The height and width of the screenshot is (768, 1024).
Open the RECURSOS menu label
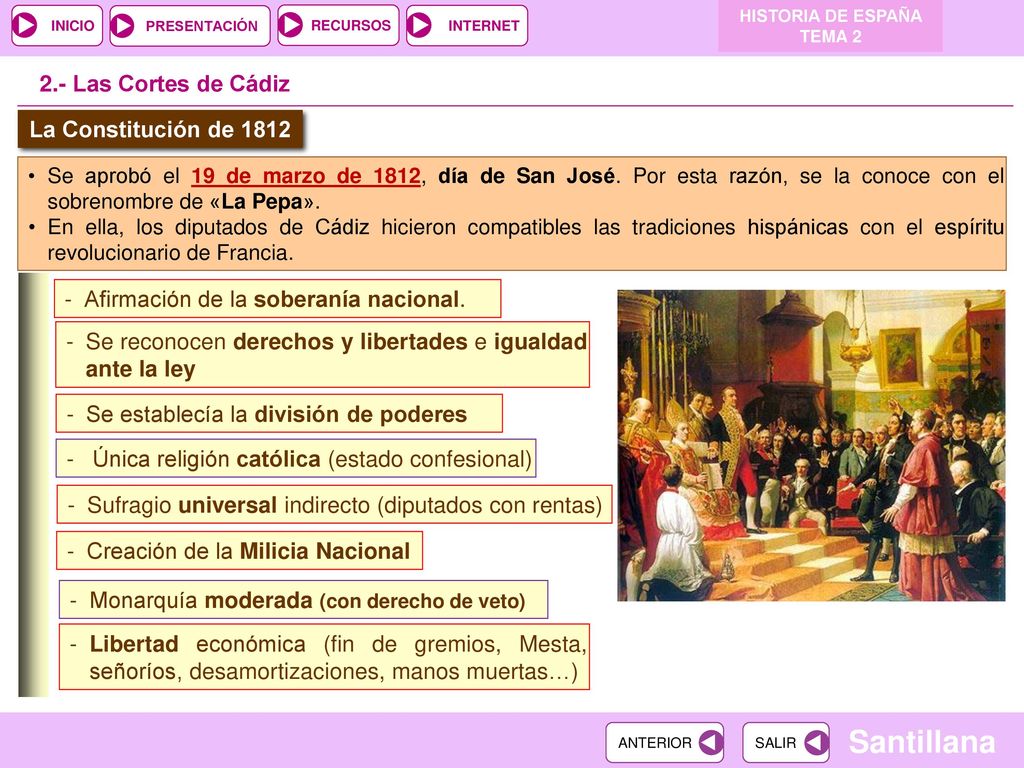[351, 25]
